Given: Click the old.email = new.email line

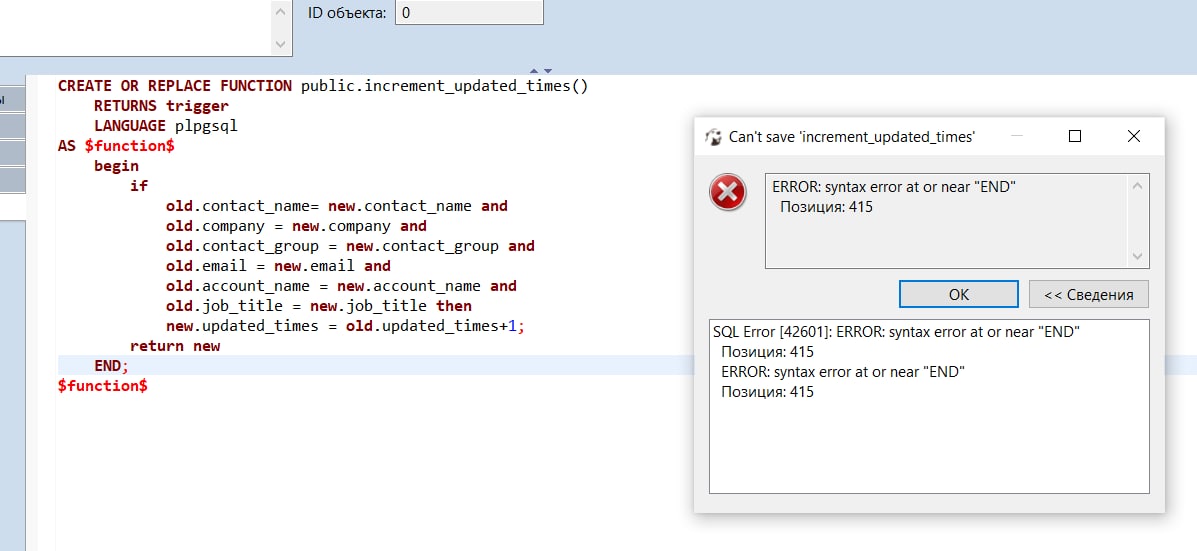Looking at the screenshot, I should pos(278,266).
